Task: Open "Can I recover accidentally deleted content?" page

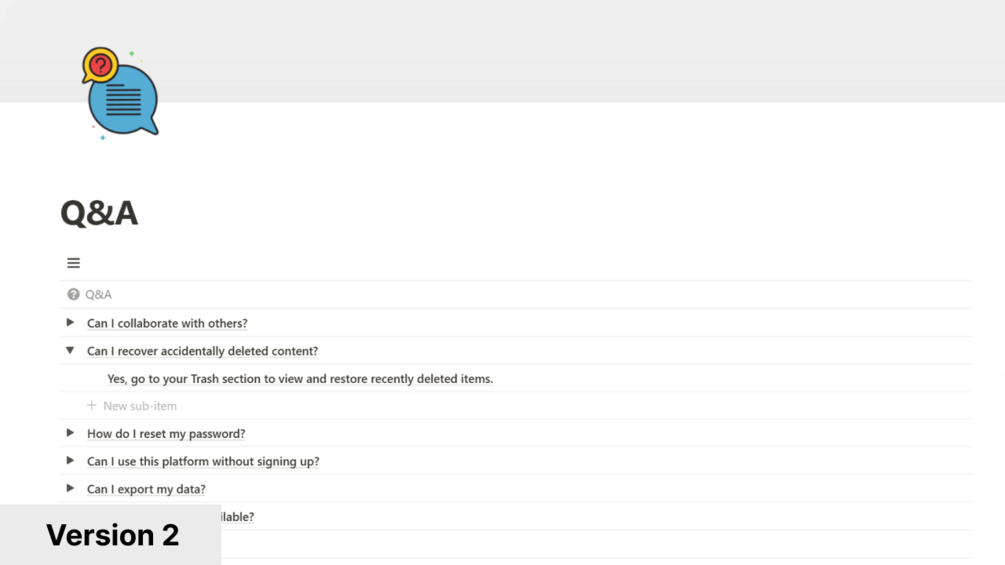Action: 202,352
